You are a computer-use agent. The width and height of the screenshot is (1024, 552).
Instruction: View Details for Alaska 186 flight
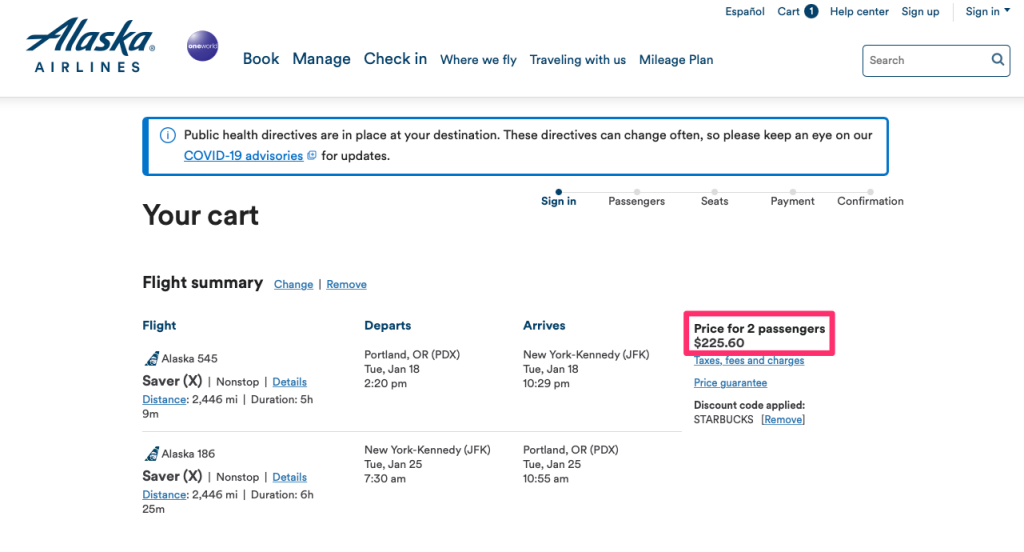point(289,477)
